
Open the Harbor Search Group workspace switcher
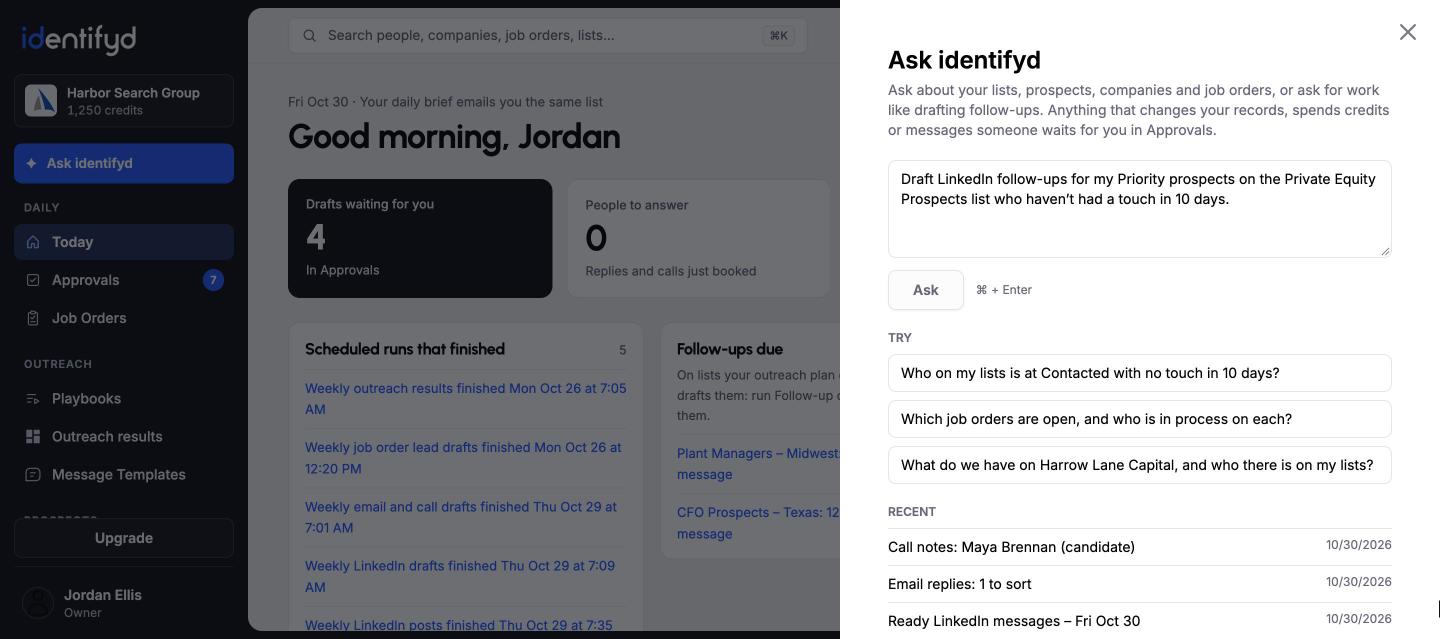pos(124,100)
